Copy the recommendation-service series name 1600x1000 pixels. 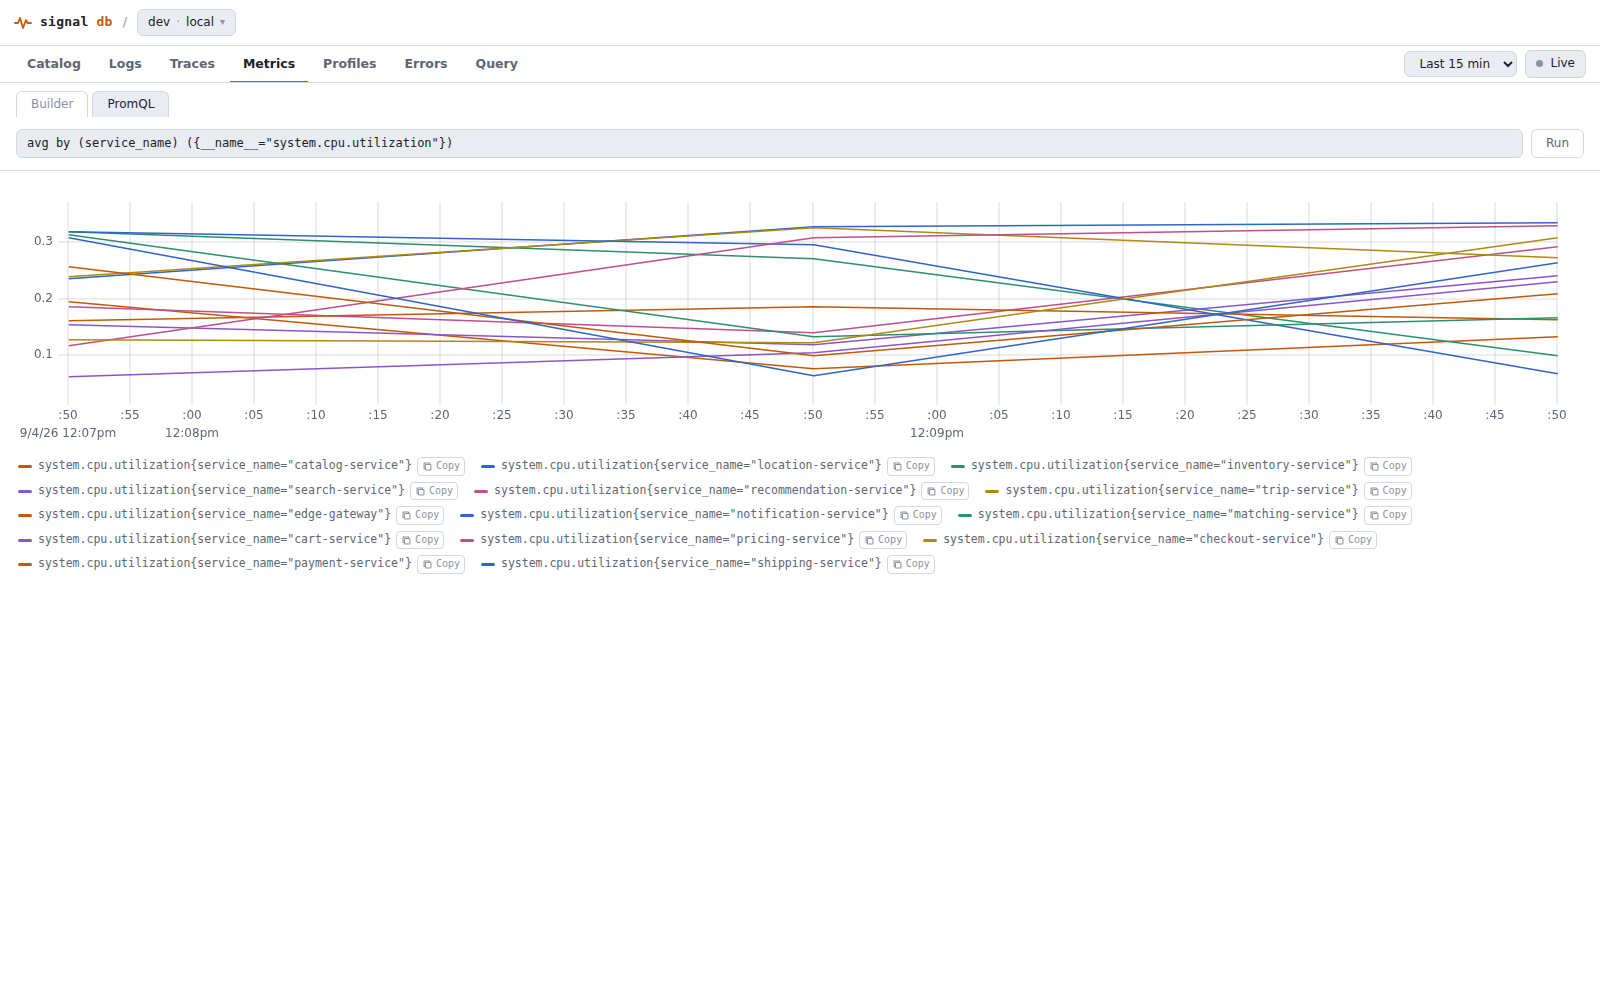[x=945, y=491]
